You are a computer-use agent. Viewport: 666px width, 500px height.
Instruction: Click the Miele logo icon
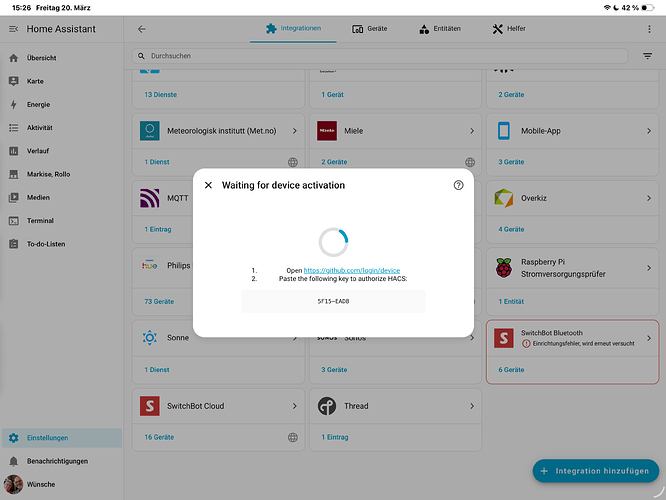click(327, 131)
